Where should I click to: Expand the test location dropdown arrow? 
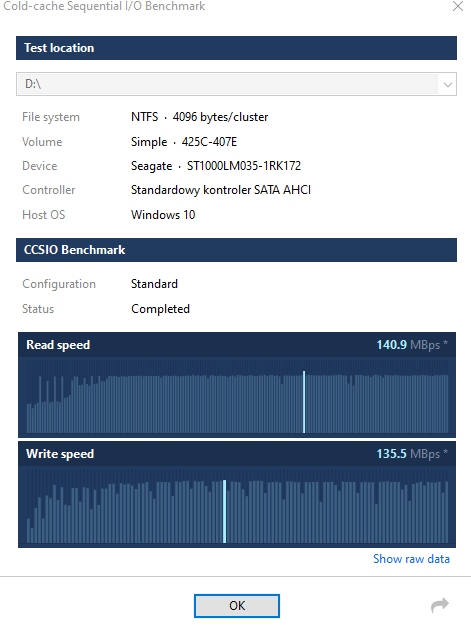(448, 84)
